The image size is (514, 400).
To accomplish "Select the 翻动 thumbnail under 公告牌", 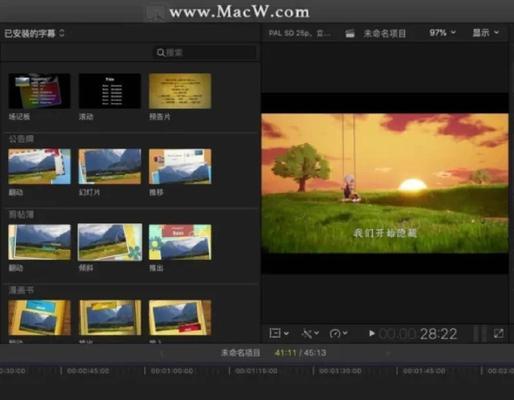I will tap(39, 166).
